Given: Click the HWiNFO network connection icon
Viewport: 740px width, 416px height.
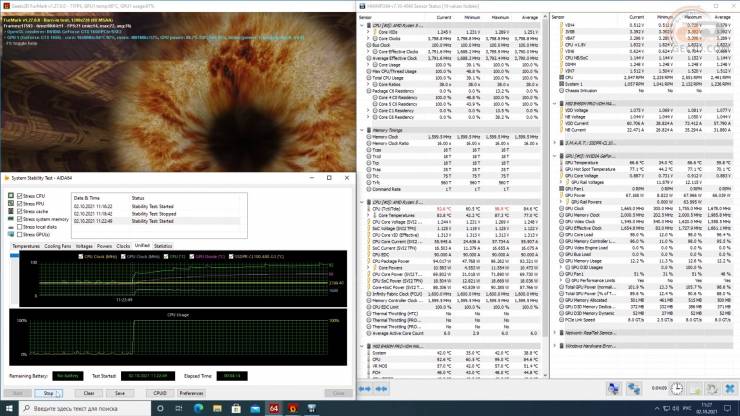Looking at the screenshot, I should coord(633,389).
